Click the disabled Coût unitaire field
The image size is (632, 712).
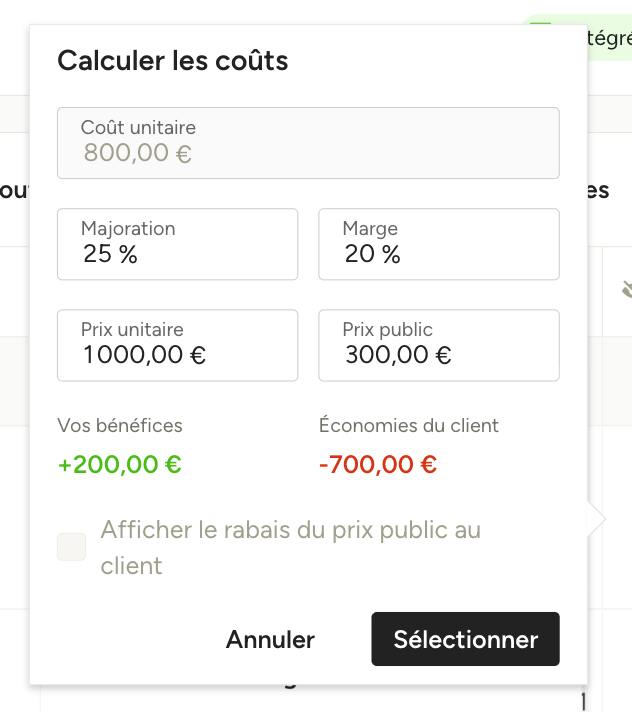308,143
